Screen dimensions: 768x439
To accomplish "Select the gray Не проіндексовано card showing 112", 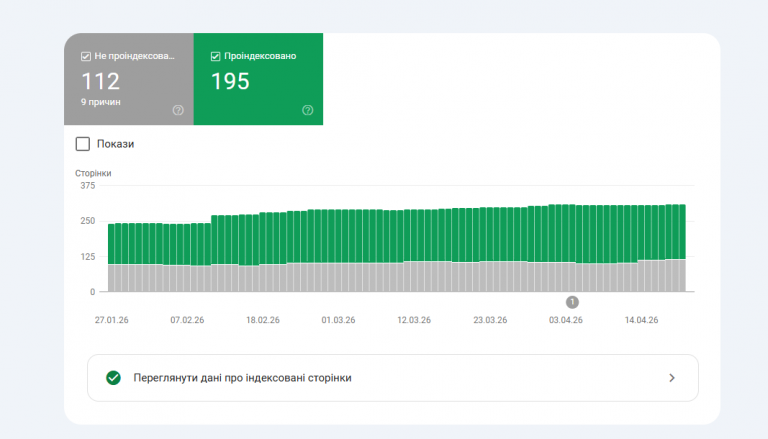I will 129,79.
